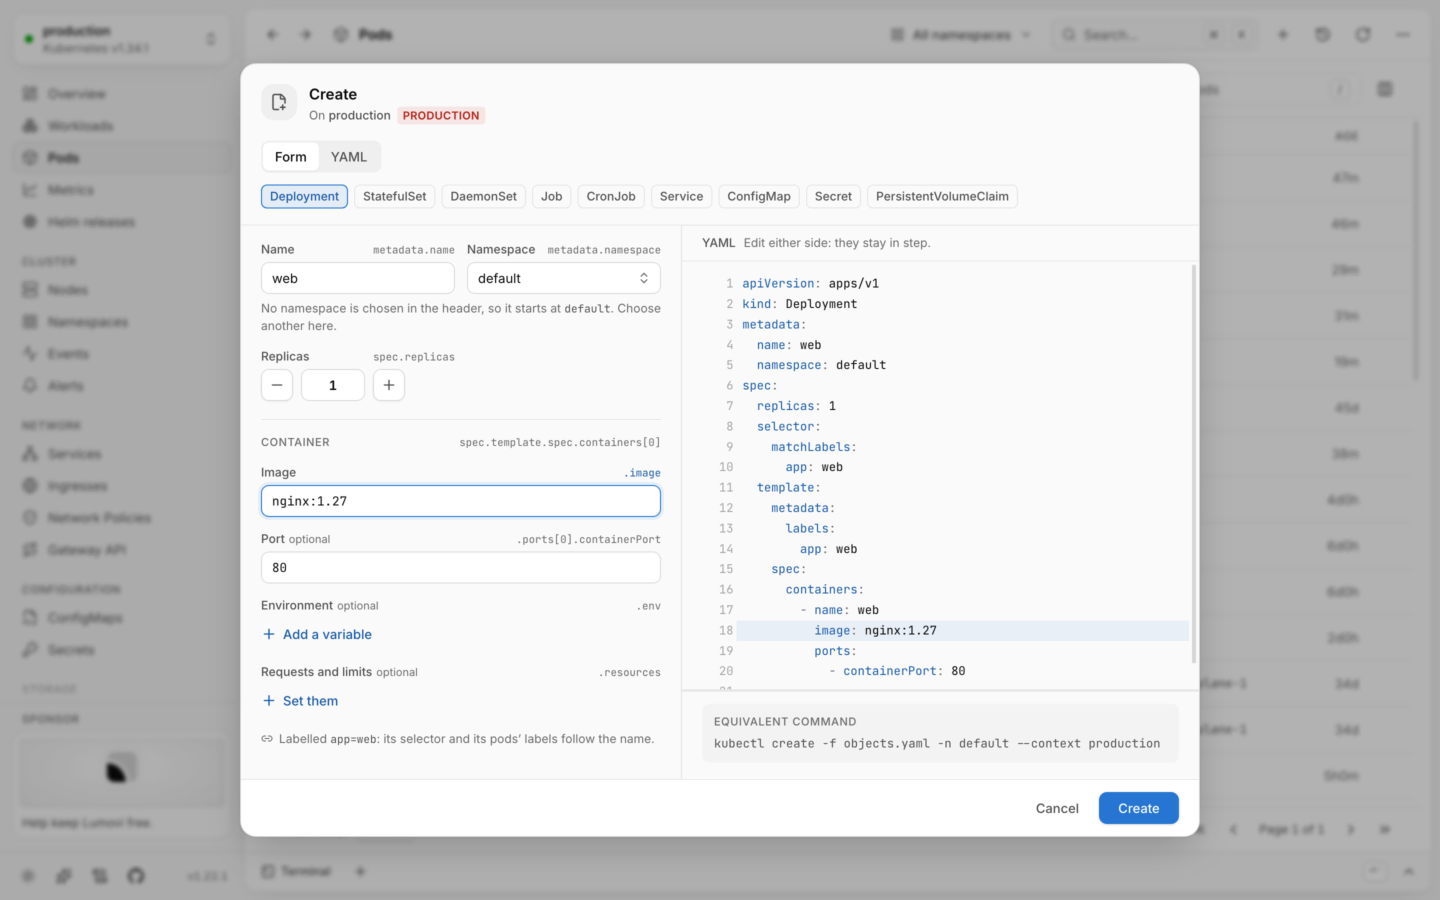Open the All namespaces dropdown
Image resolution: width=1440 pixels, height=900 pixels.
pyautogui.click(x=961, y=35)
